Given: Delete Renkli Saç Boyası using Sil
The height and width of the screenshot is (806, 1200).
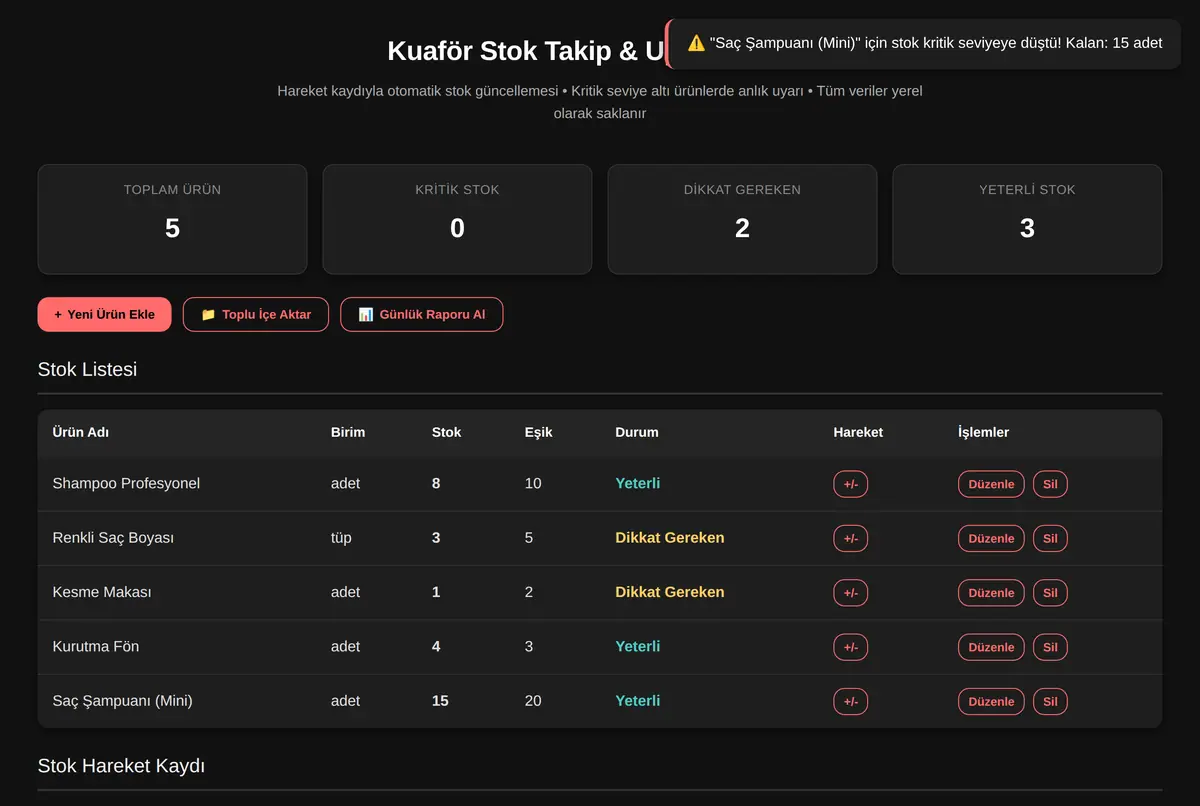Looking at the screenshot, I should point(1050,538).
